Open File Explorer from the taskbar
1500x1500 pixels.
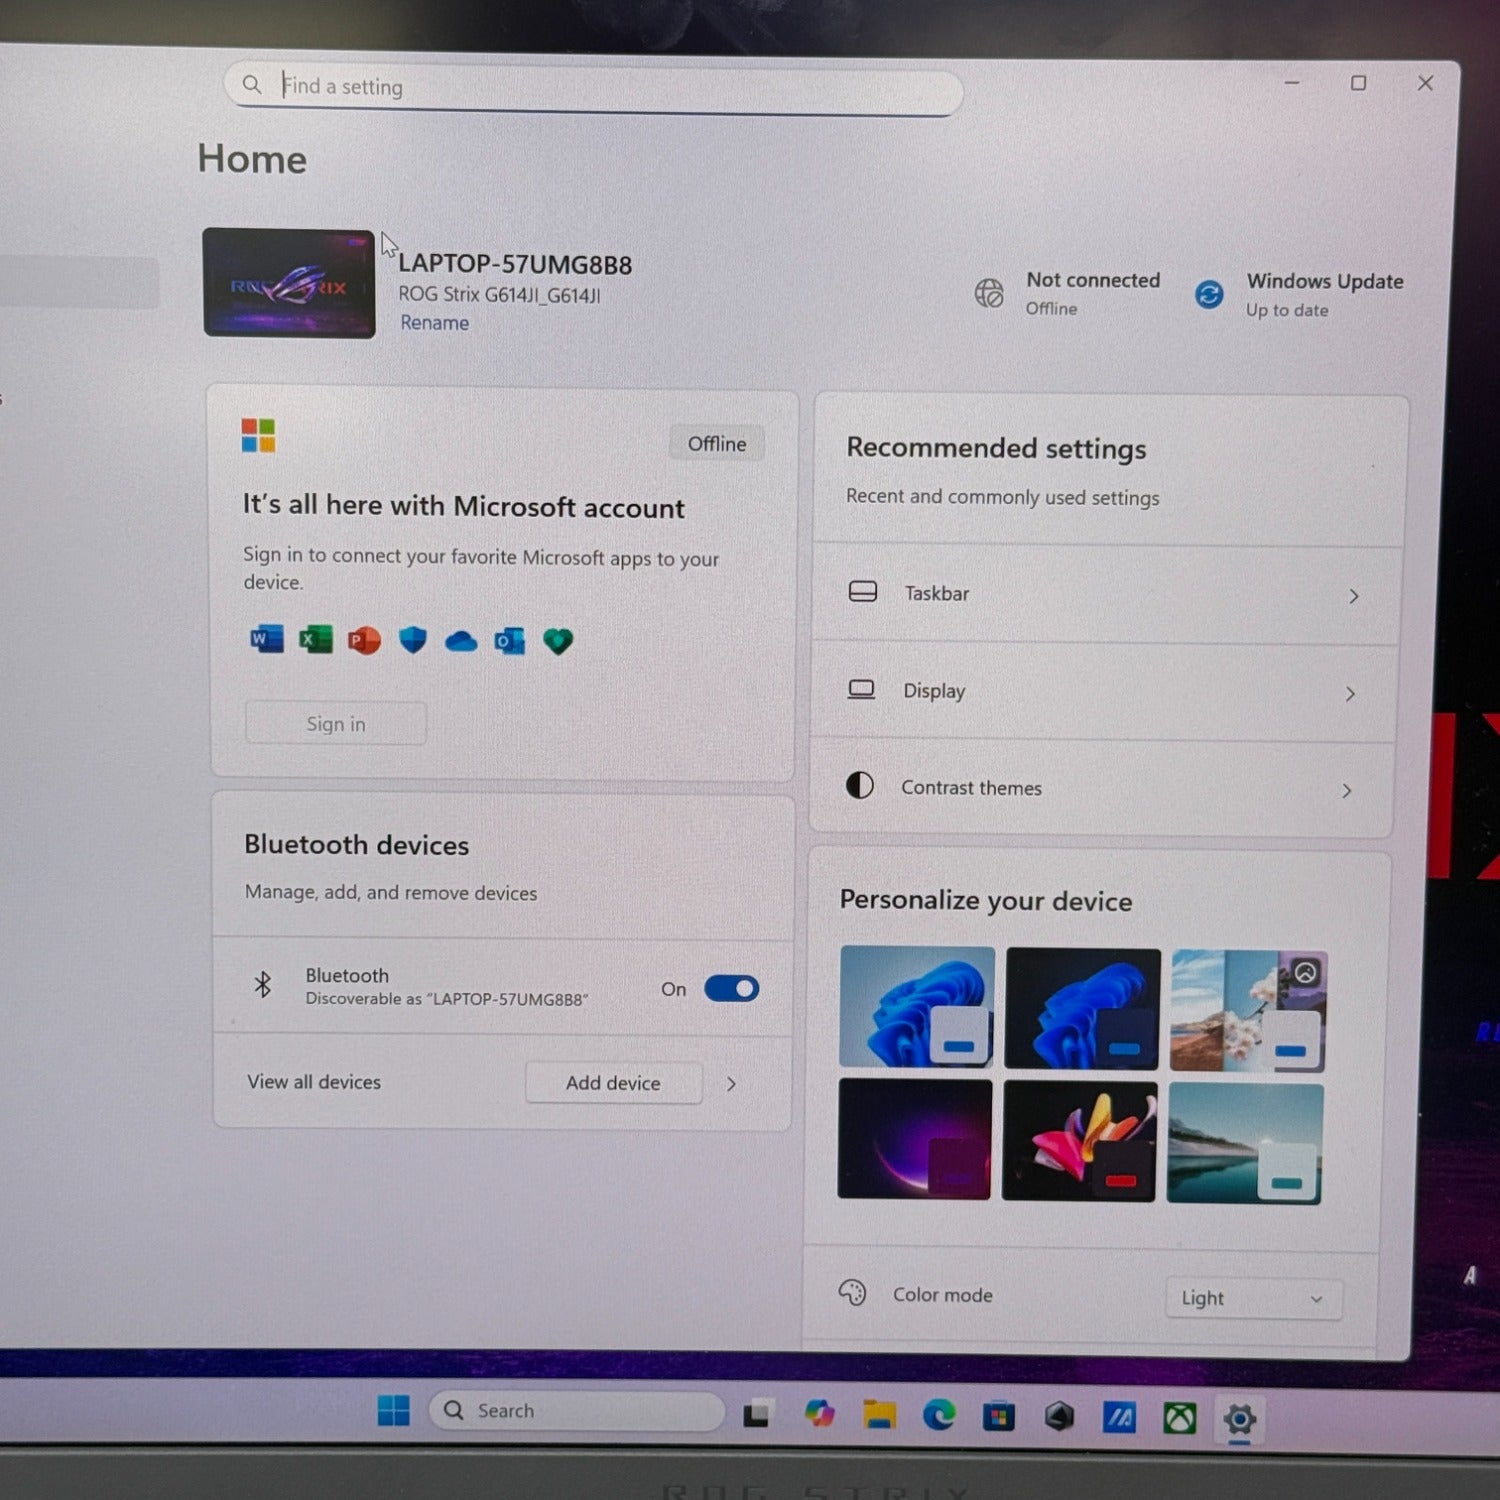point(879,1414)
